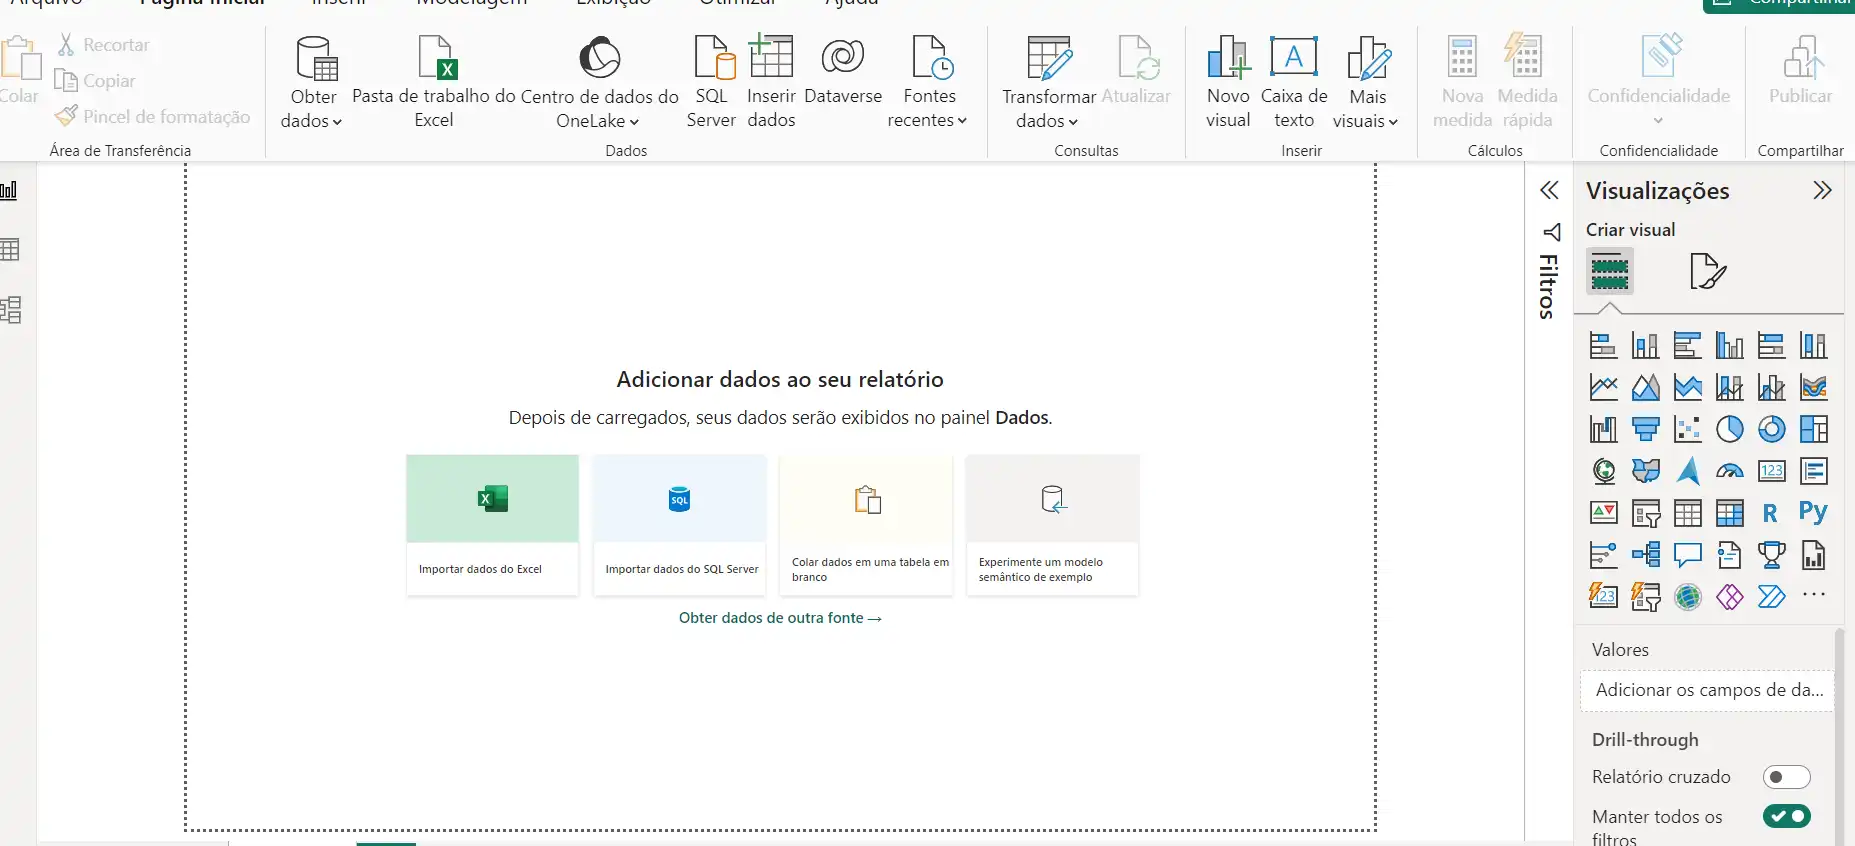Viewport: 1855px width, 846px height.
Task: Select the area chart visual
Action: click(x=1645, y=388)
